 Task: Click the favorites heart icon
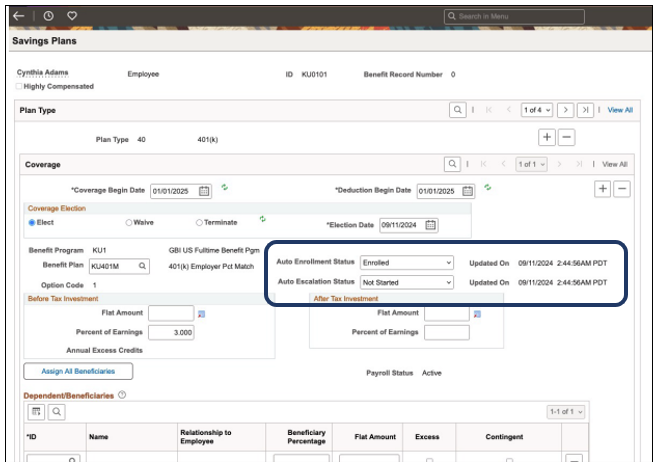pyautogui.click(x=72, y=16)
